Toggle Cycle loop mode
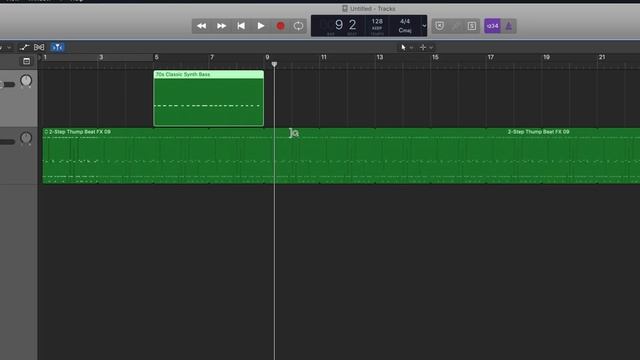 click(298, 26)
